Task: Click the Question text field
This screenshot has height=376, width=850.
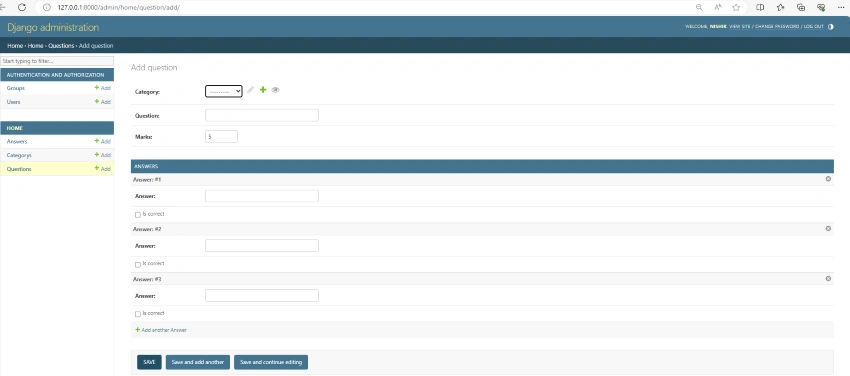Action: coord(262,115)
